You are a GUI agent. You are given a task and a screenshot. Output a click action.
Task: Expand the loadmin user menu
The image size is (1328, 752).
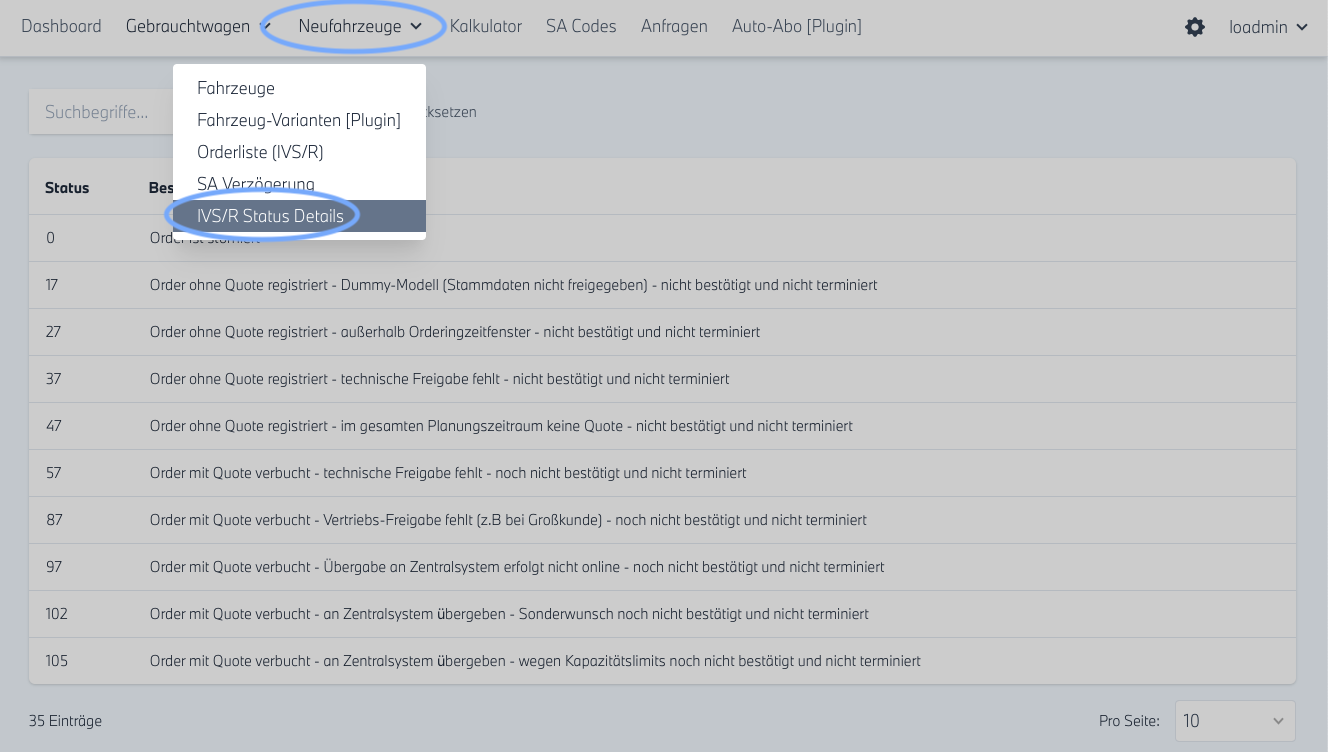(1268, 27)
